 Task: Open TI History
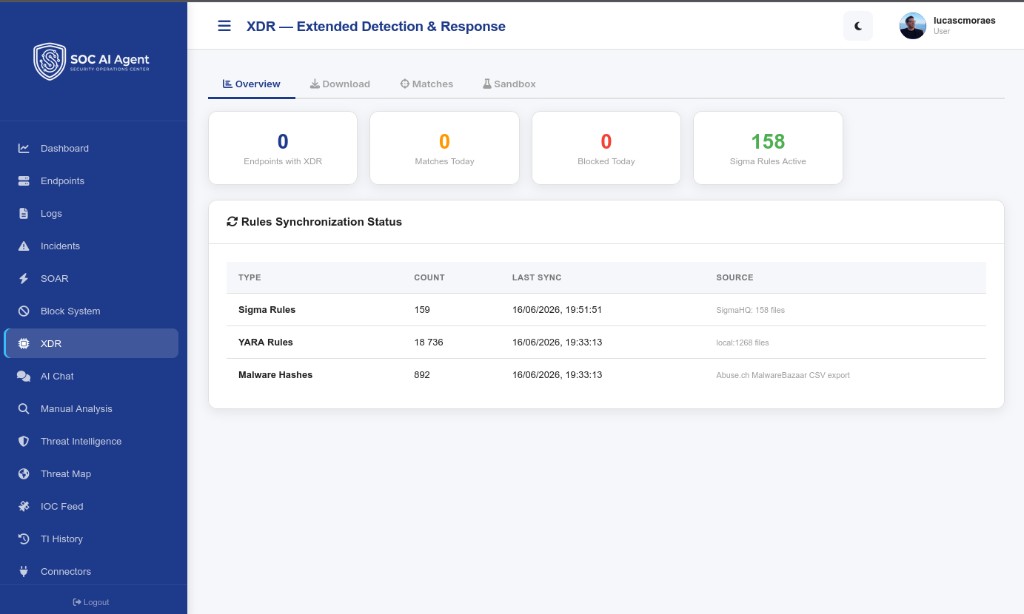click(x=91, y=539)
